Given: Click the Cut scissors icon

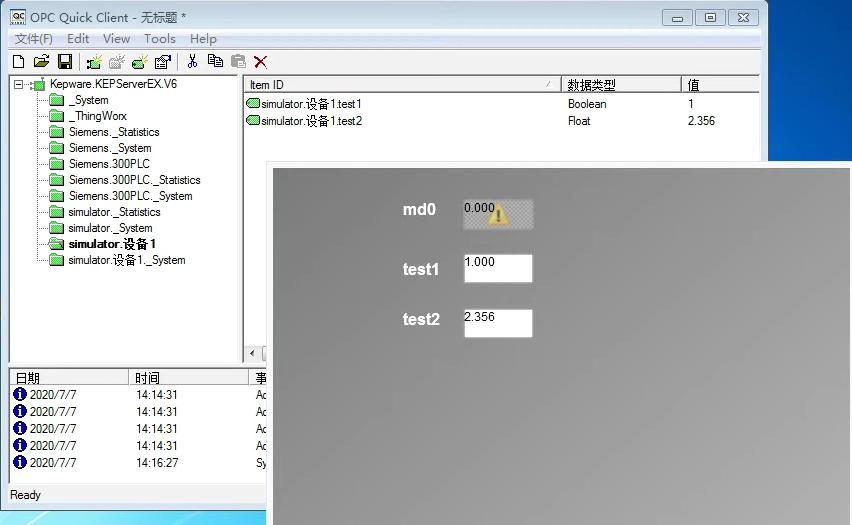Looking at the screenshot, I should click(x=192, y=62).
